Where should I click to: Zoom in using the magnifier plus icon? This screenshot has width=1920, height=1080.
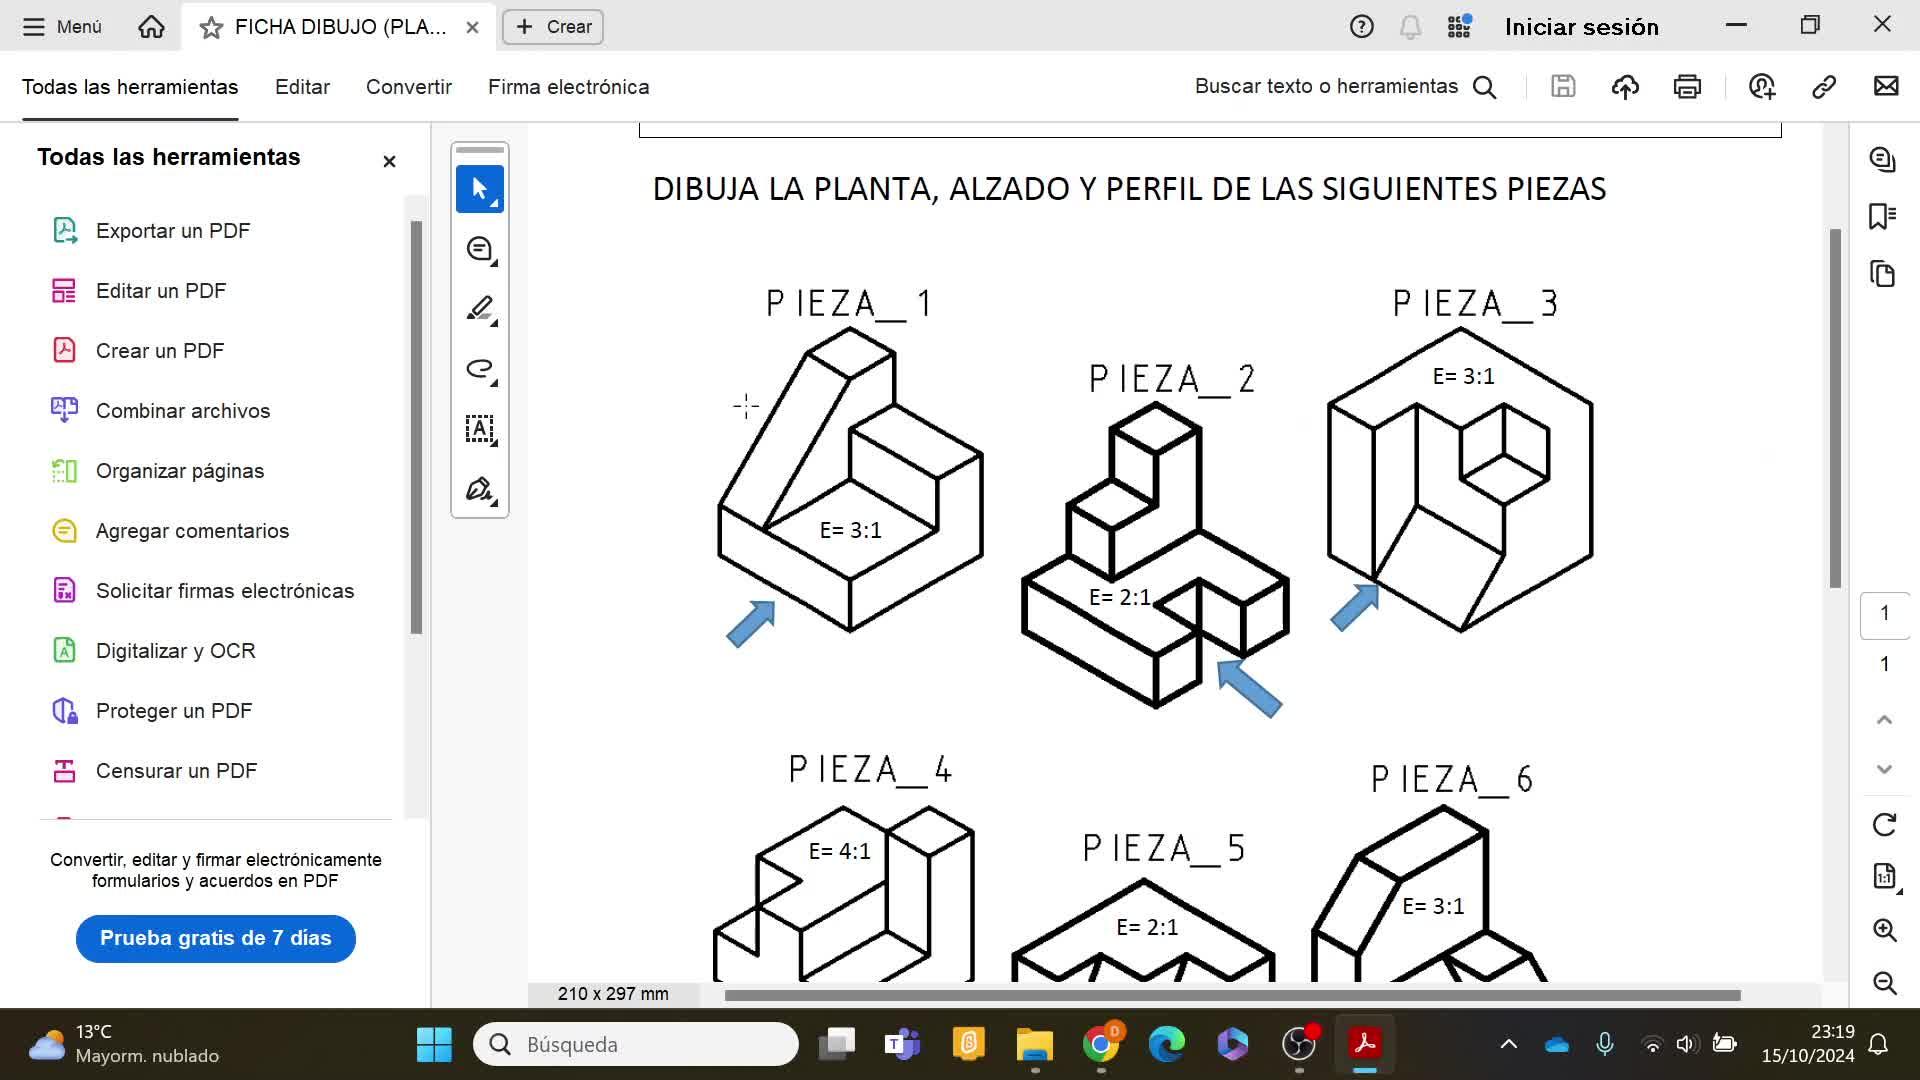click(x=1884, y=930)
